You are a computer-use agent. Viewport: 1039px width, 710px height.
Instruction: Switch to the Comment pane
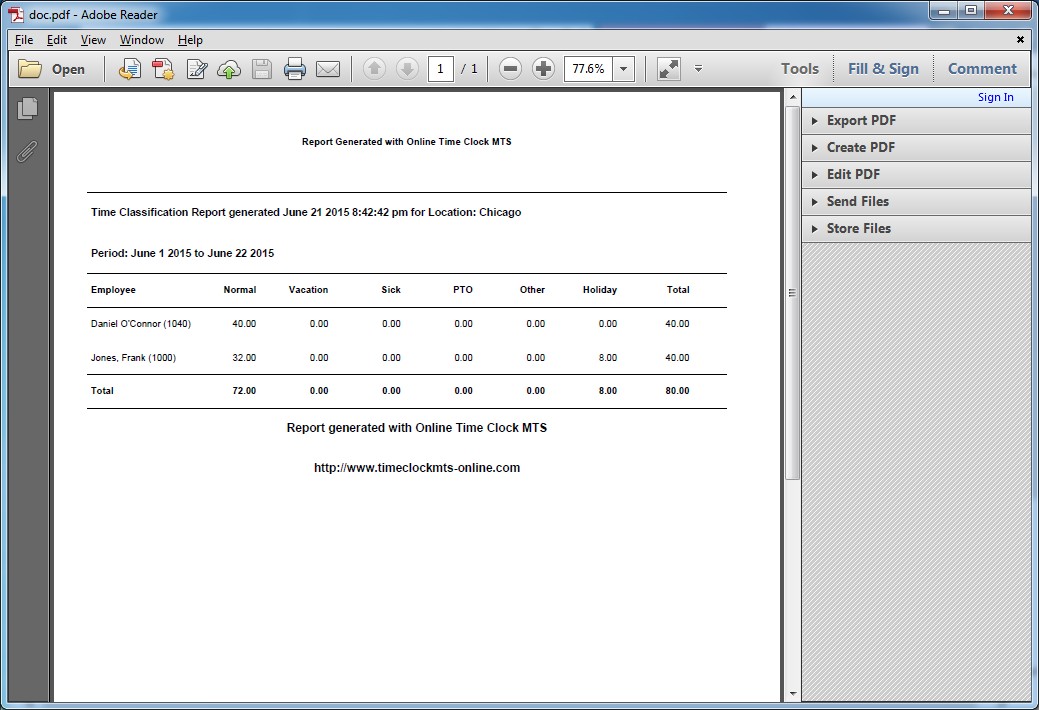coord(982,68)
